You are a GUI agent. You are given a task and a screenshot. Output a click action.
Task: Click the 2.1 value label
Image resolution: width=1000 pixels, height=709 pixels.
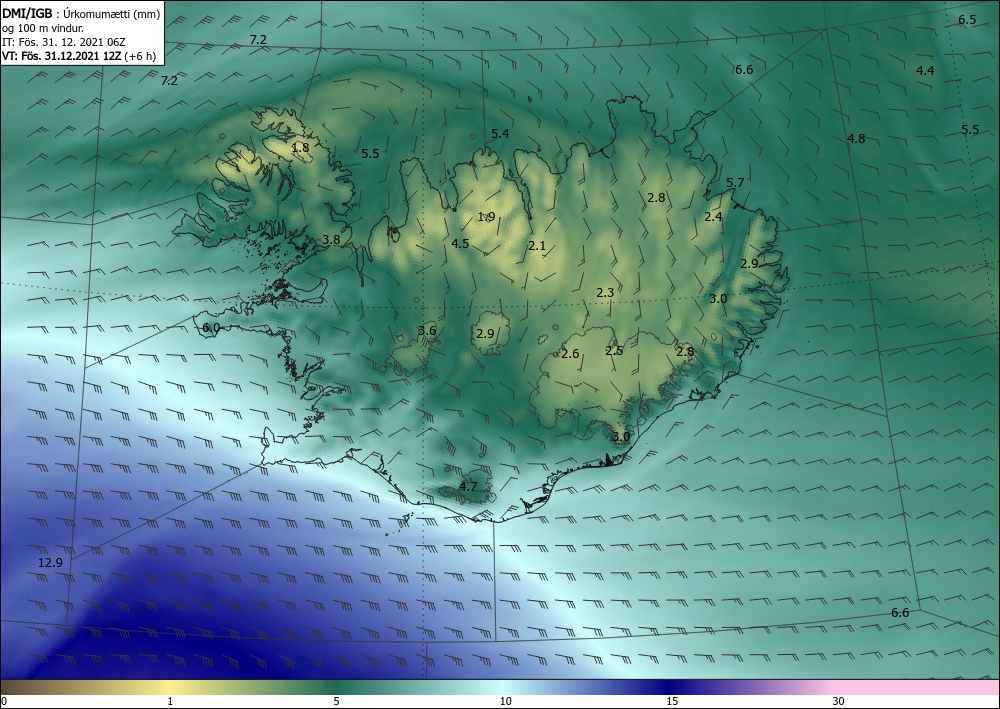(537, 245)
